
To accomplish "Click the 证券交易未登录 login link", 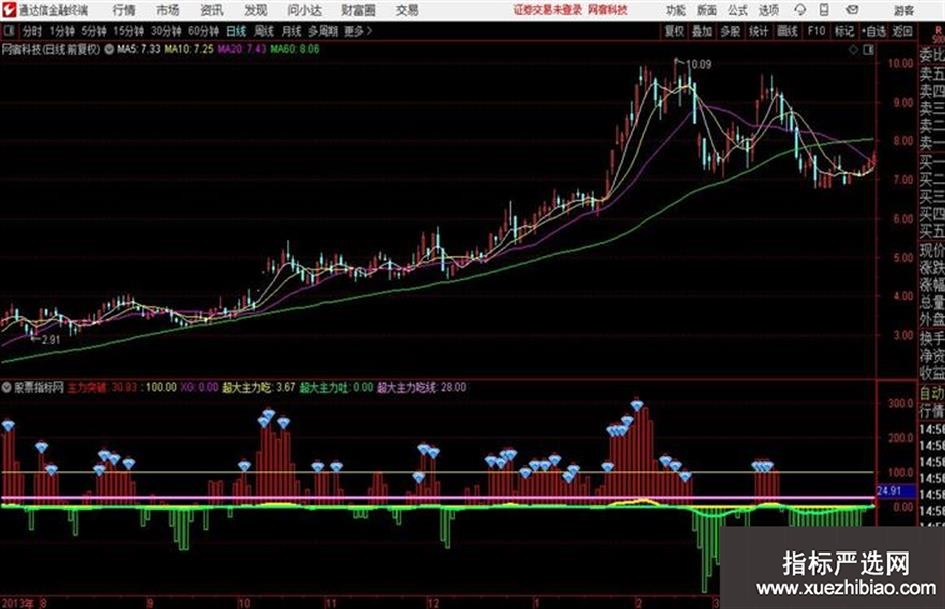I will click(x=548, y=10).
